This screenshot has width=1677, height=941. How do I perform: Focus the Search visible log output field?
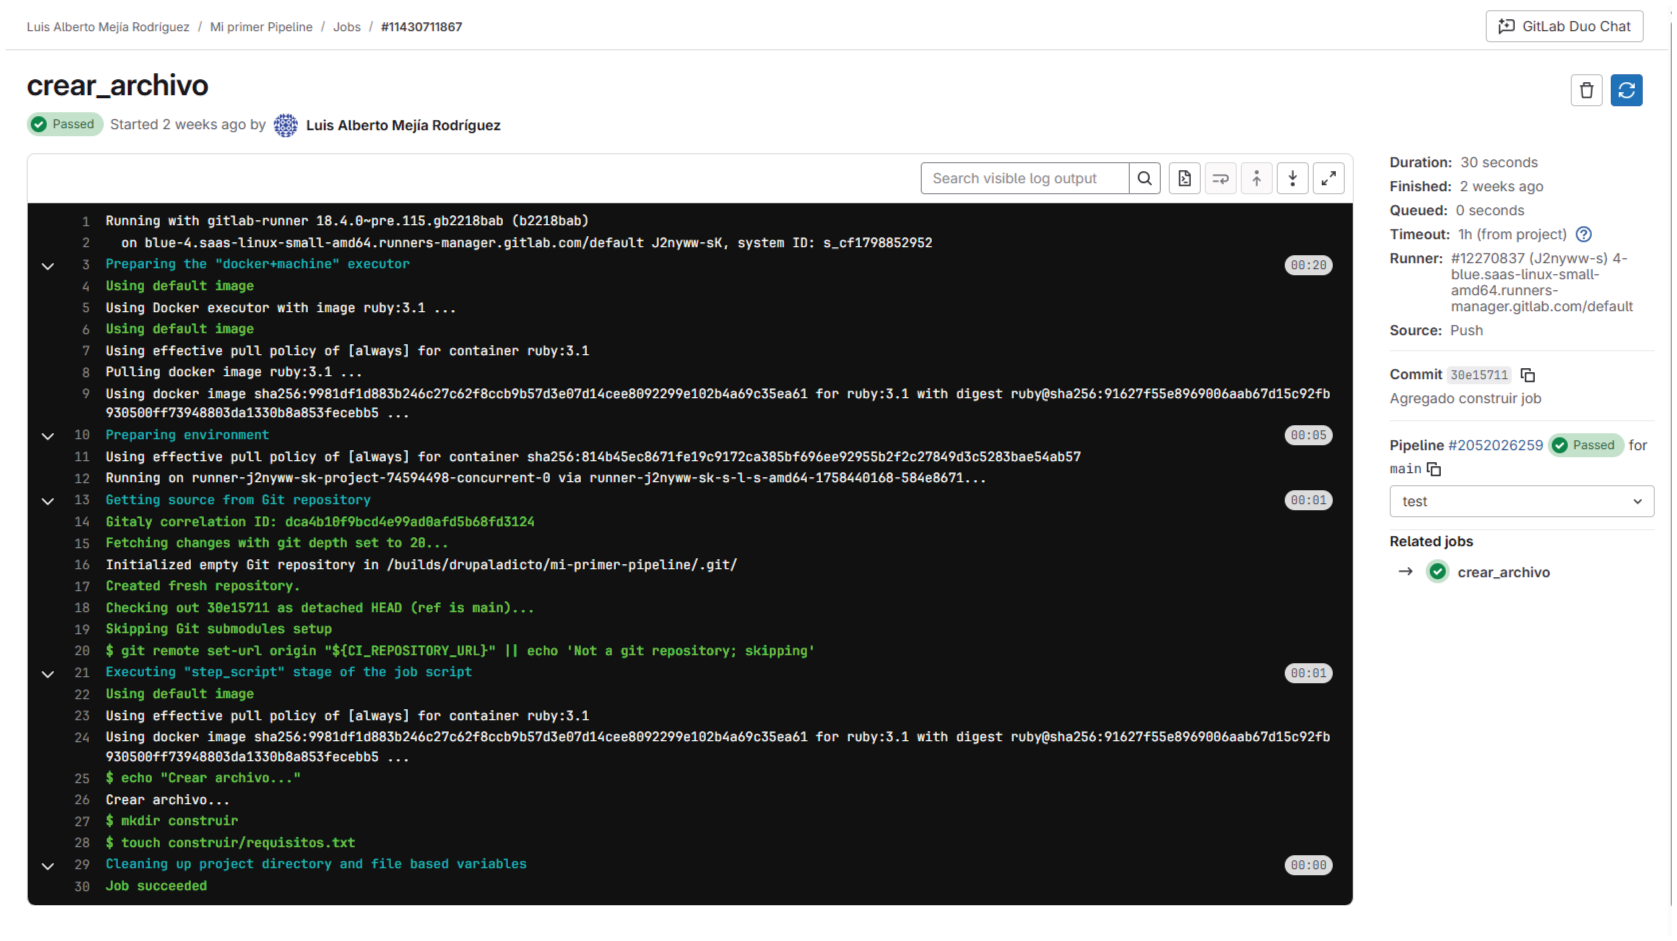click(x=1024, y=179)
